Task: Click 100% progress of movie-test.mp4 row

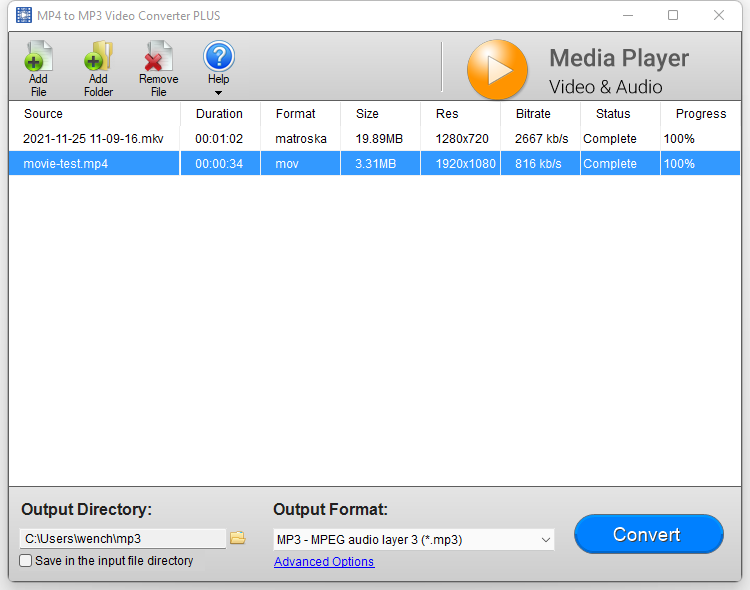Action: coord(679,164)
